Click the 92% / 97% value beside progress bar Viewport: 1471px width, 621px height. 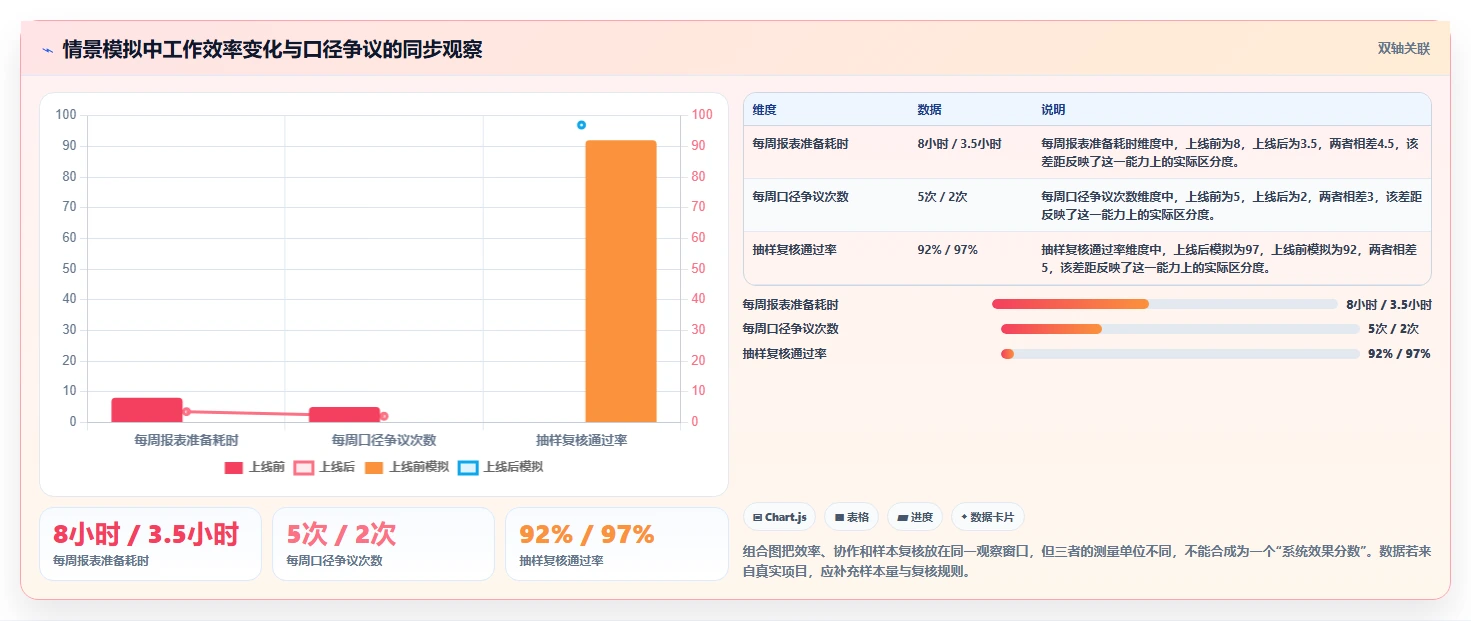1399,354
